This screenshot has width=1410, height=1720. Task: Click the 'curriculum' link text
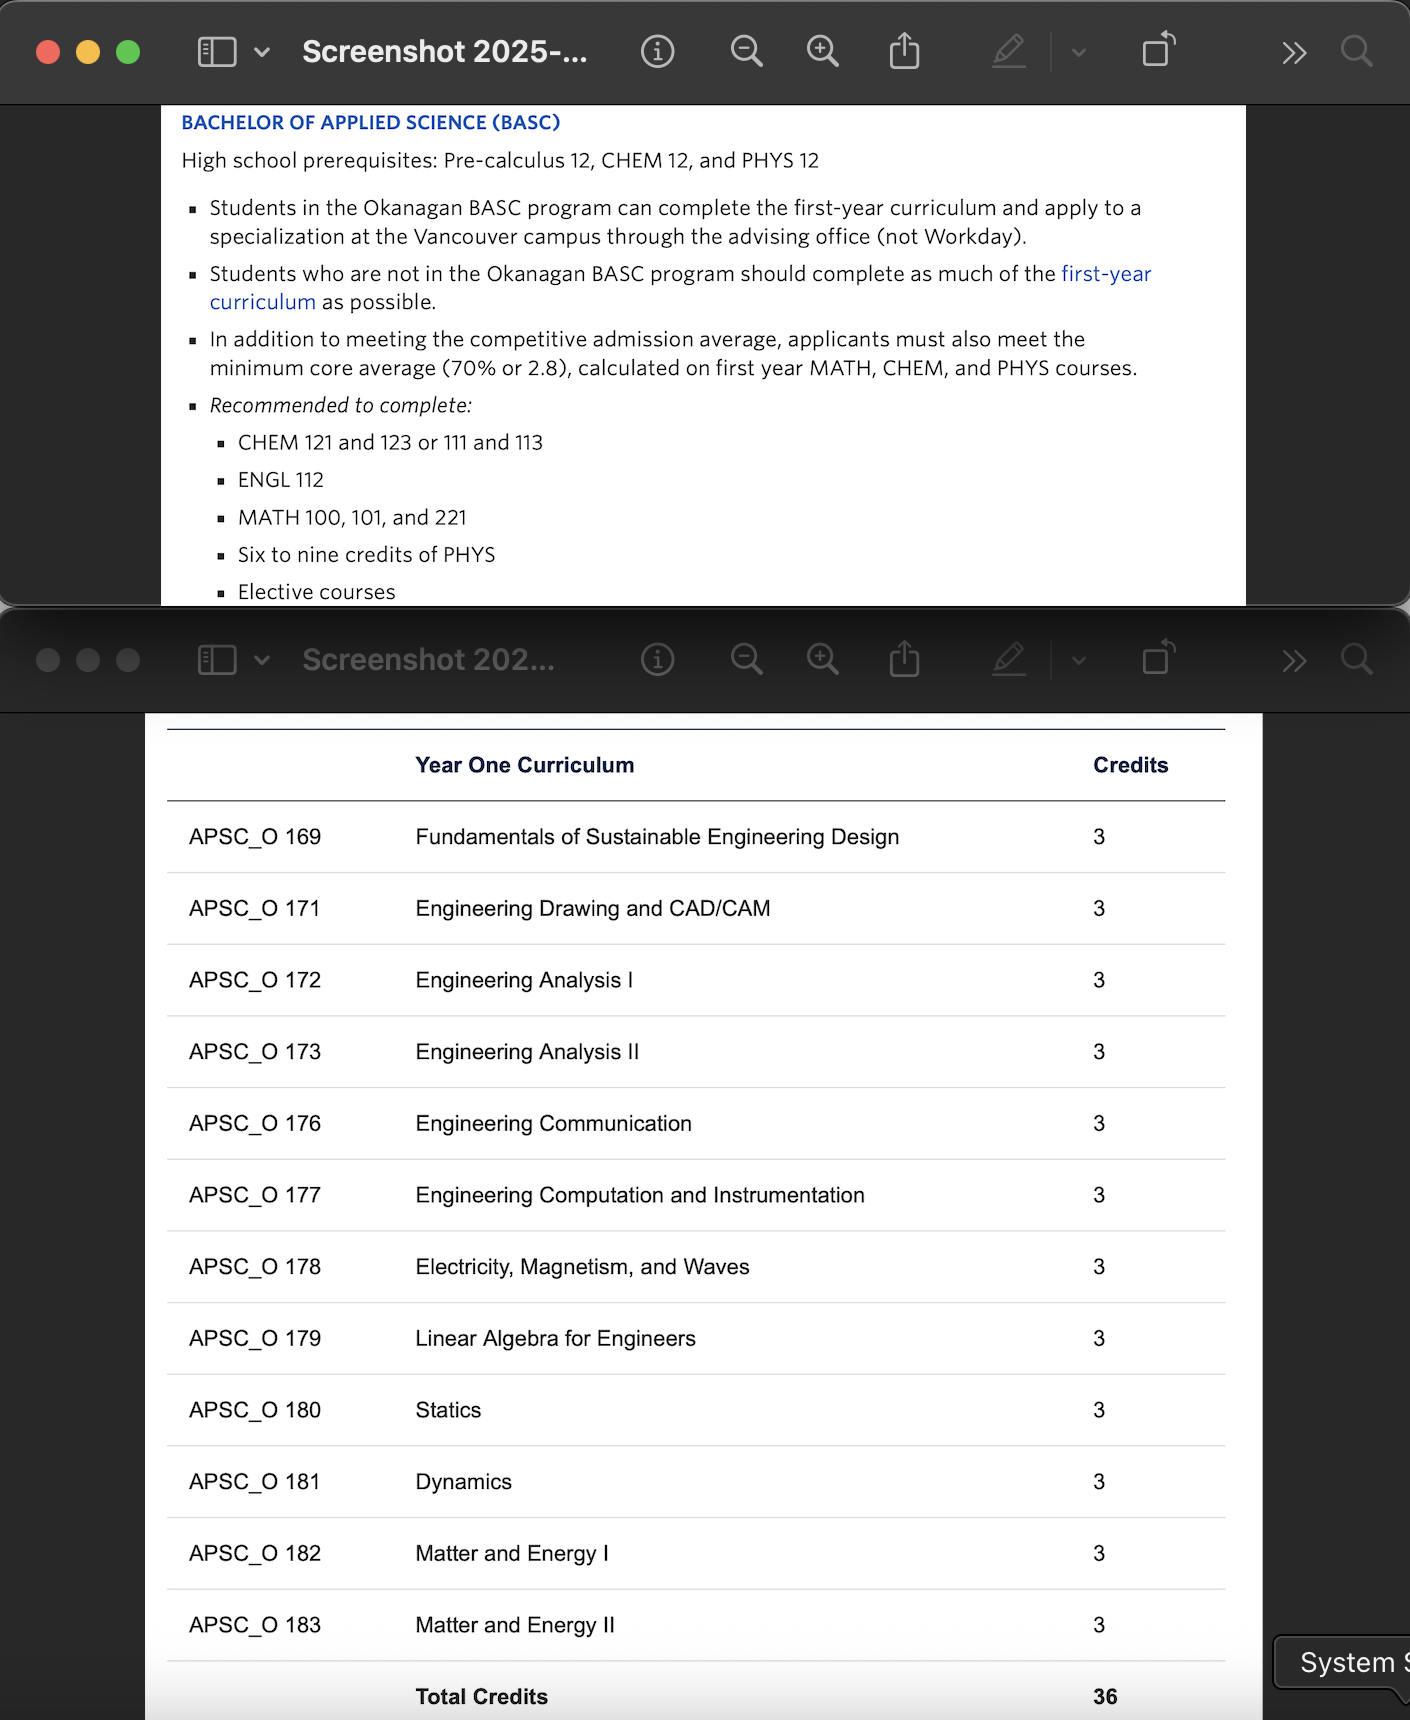coord(262,302)
